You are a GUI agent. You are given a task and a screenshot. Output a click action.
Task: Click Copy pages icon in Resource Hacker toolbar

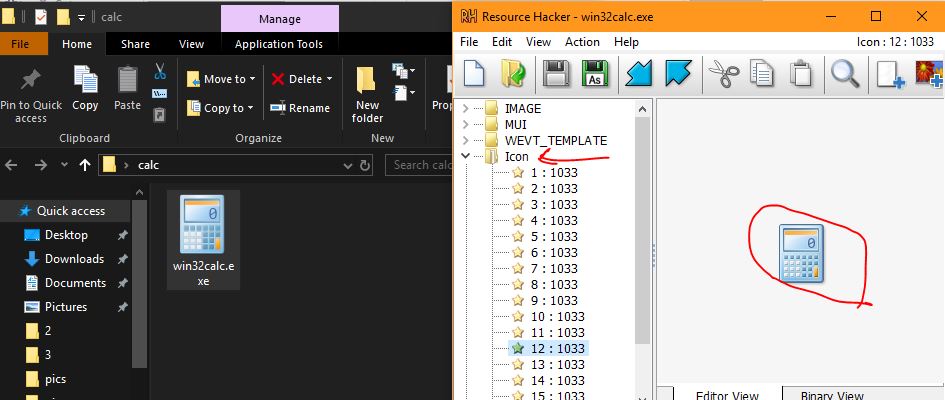coord(762,74)
